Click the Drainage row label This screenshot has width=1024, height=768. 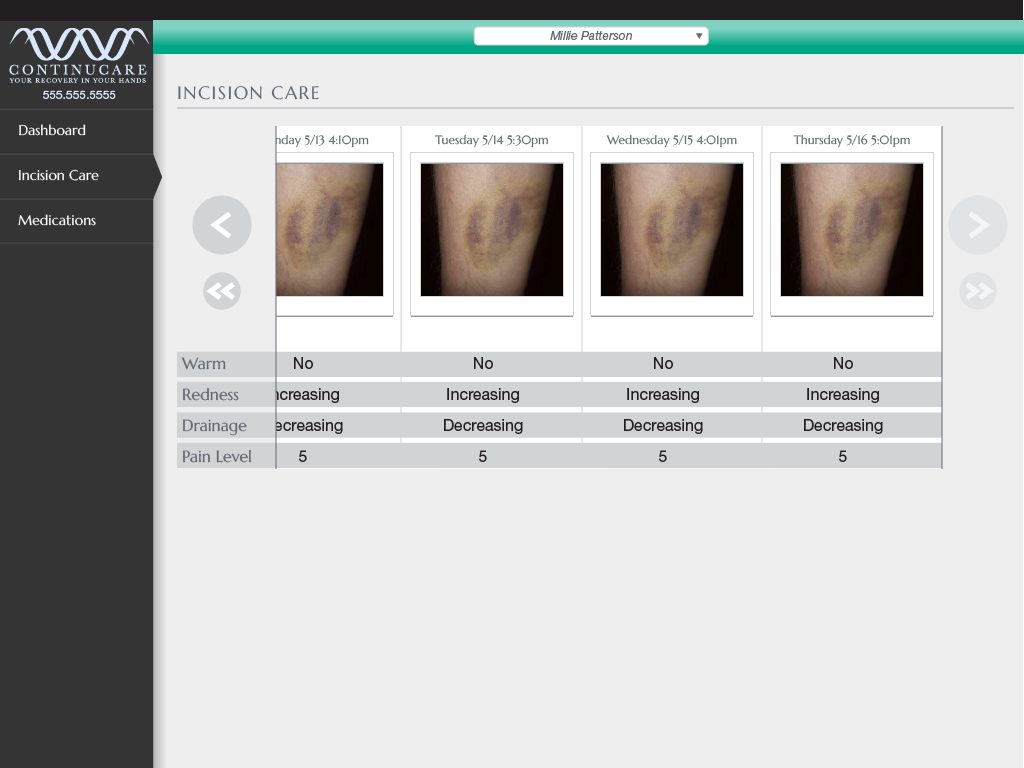click(214, 426)
